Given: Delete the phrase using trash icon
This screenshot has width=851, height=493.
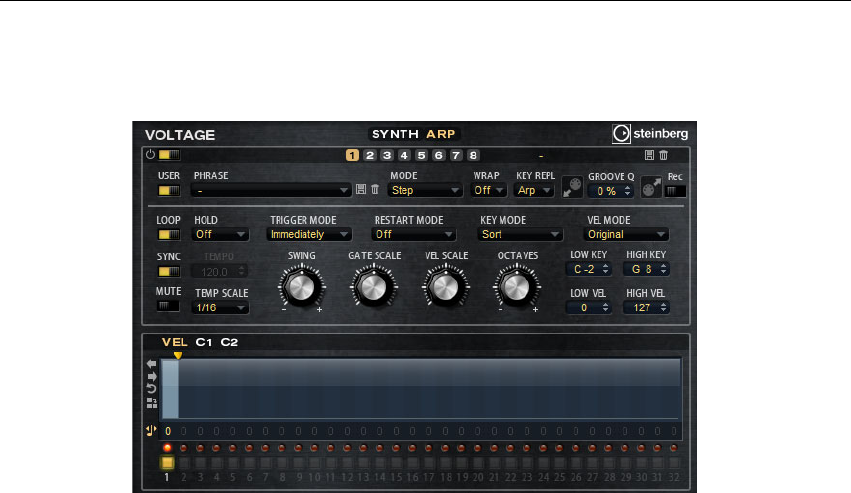Looking at the screenshot, I should point(375,189).
